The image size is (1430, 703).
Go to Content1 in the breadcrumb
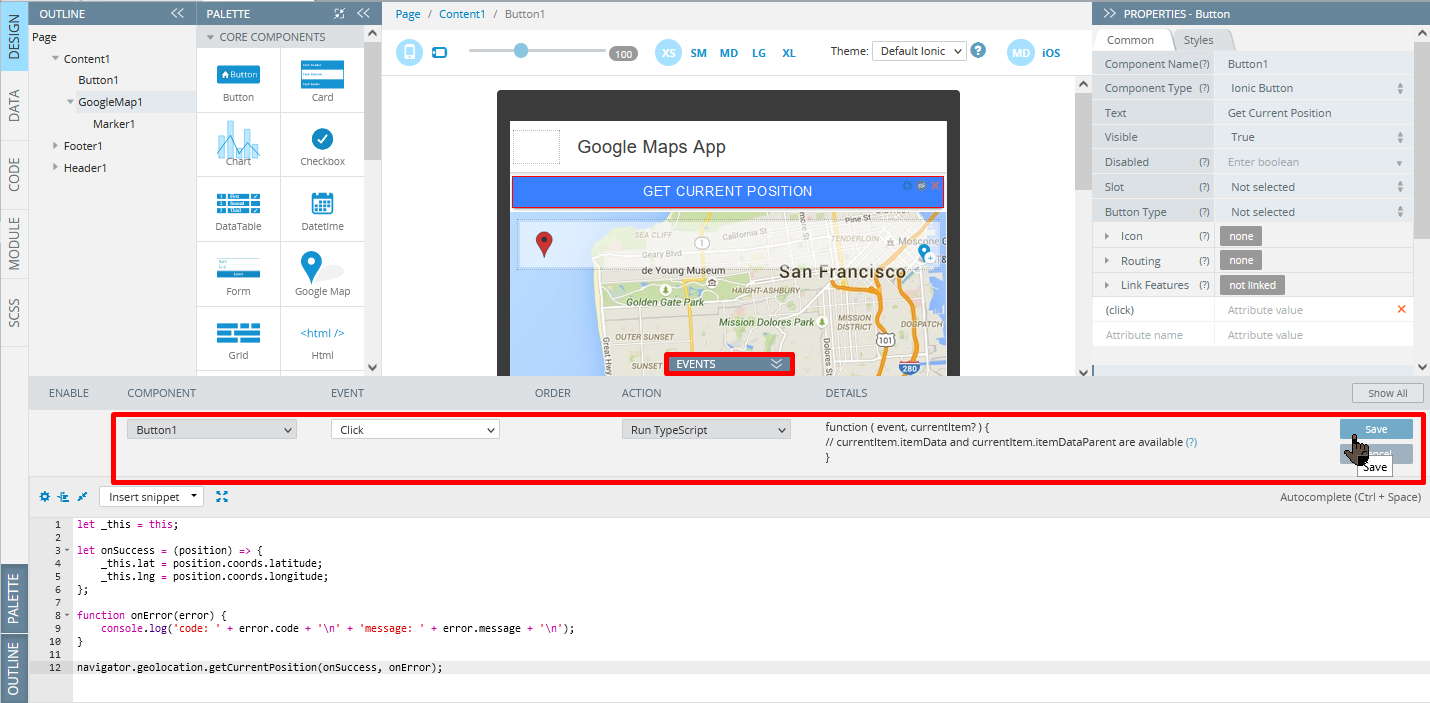[x=462, y=14]
